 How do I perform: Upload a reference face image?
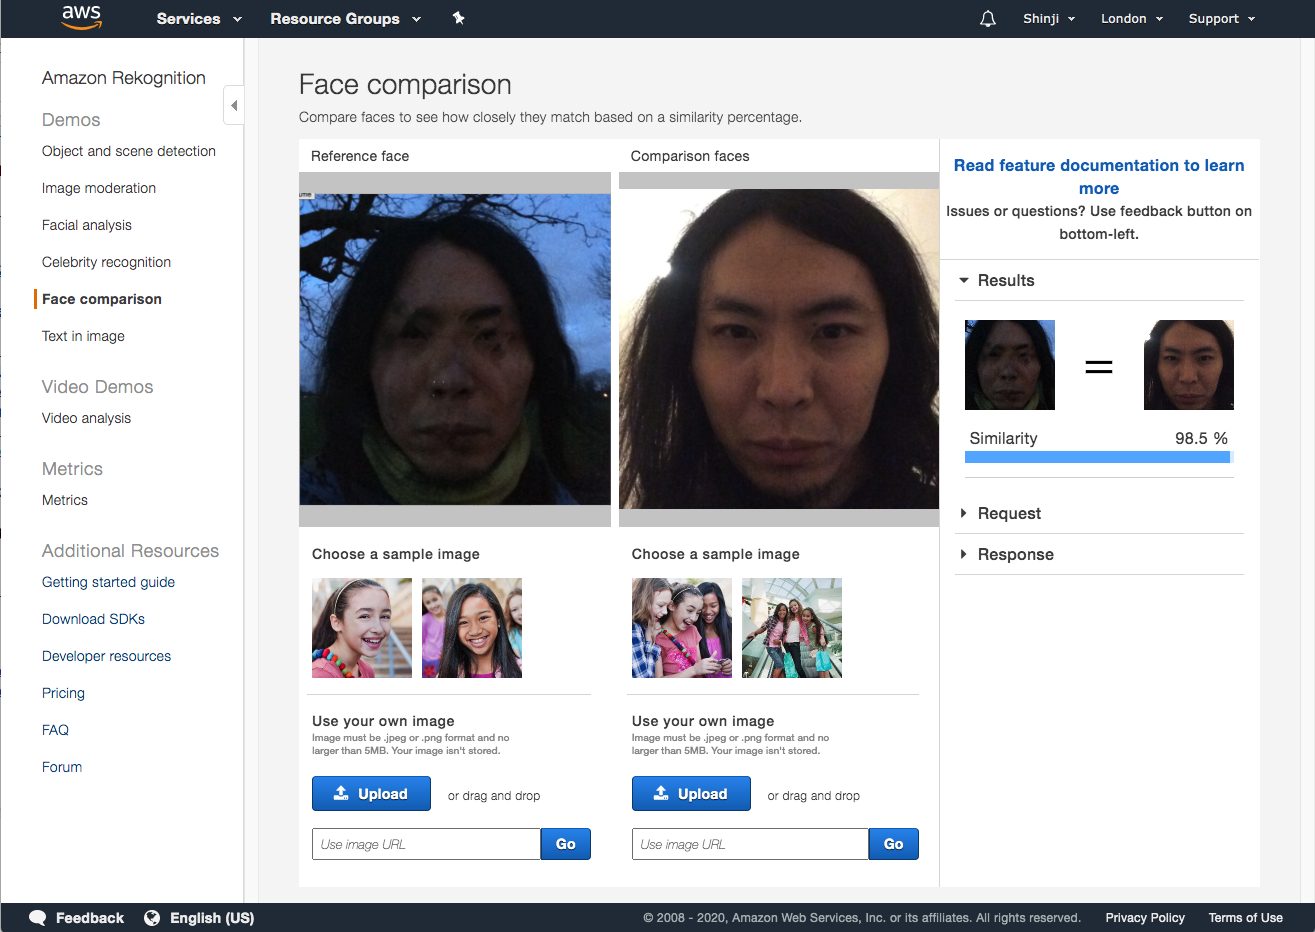pos(371,794)
